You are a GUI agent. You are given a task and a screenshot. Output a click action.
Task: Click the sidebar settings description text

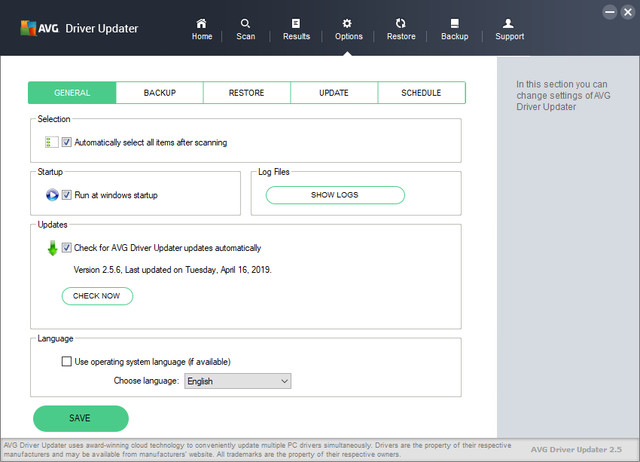pyautogui.click(x=563, y=96)
